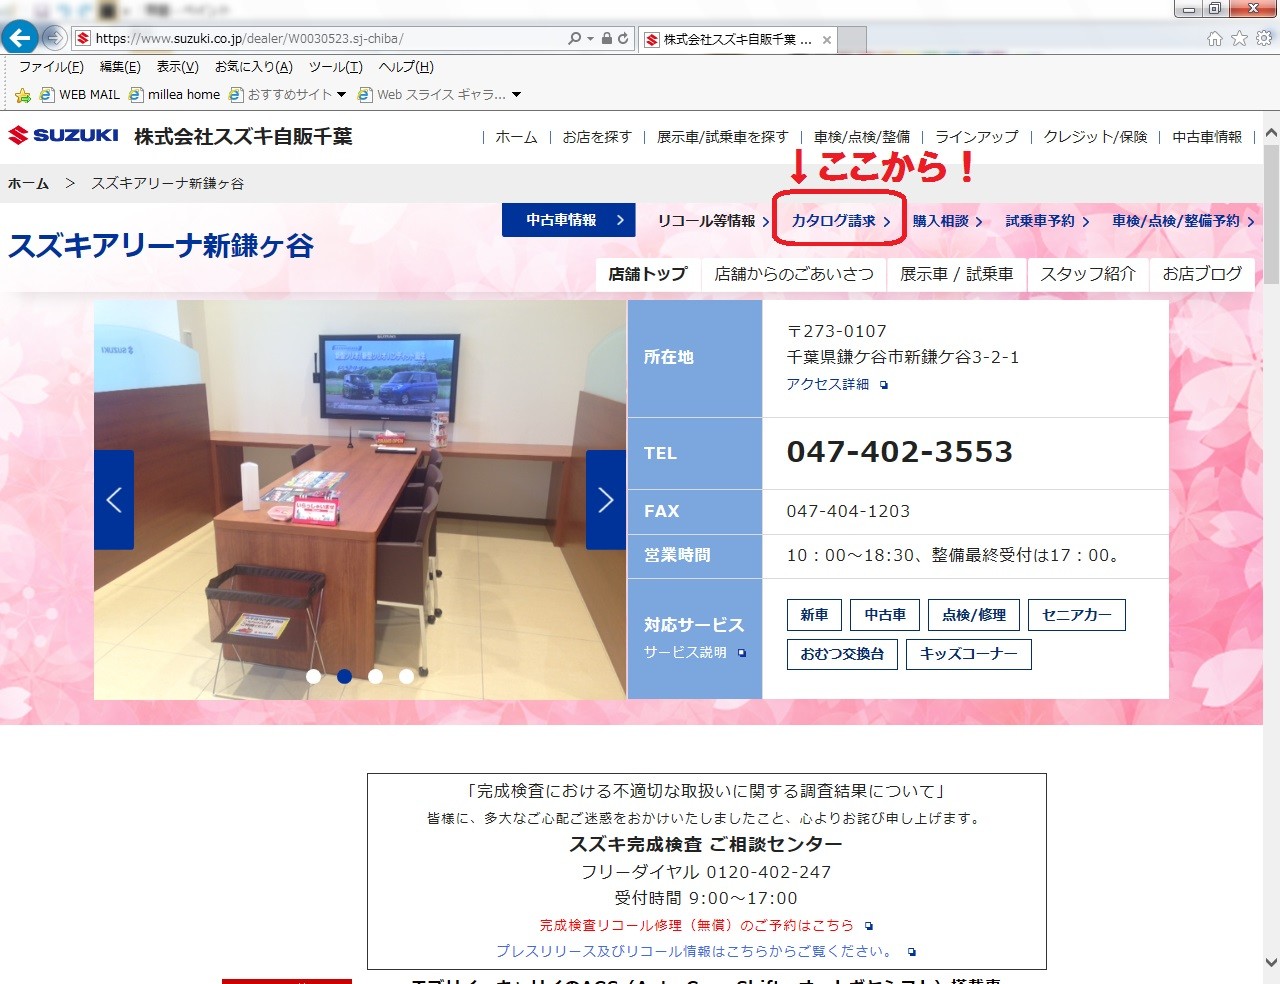Screen dimensions: 1280x984
Task: Open カタログ請求 link
Action: (x=840, y=221)
